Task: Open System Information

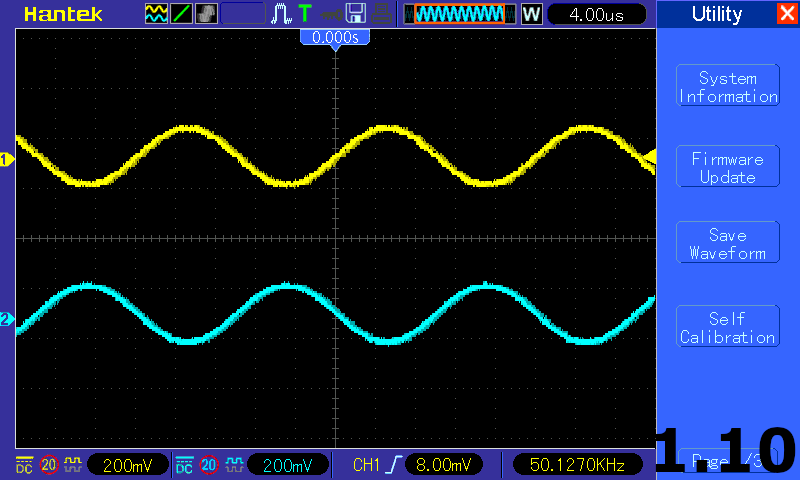Action: click(728, 86)
